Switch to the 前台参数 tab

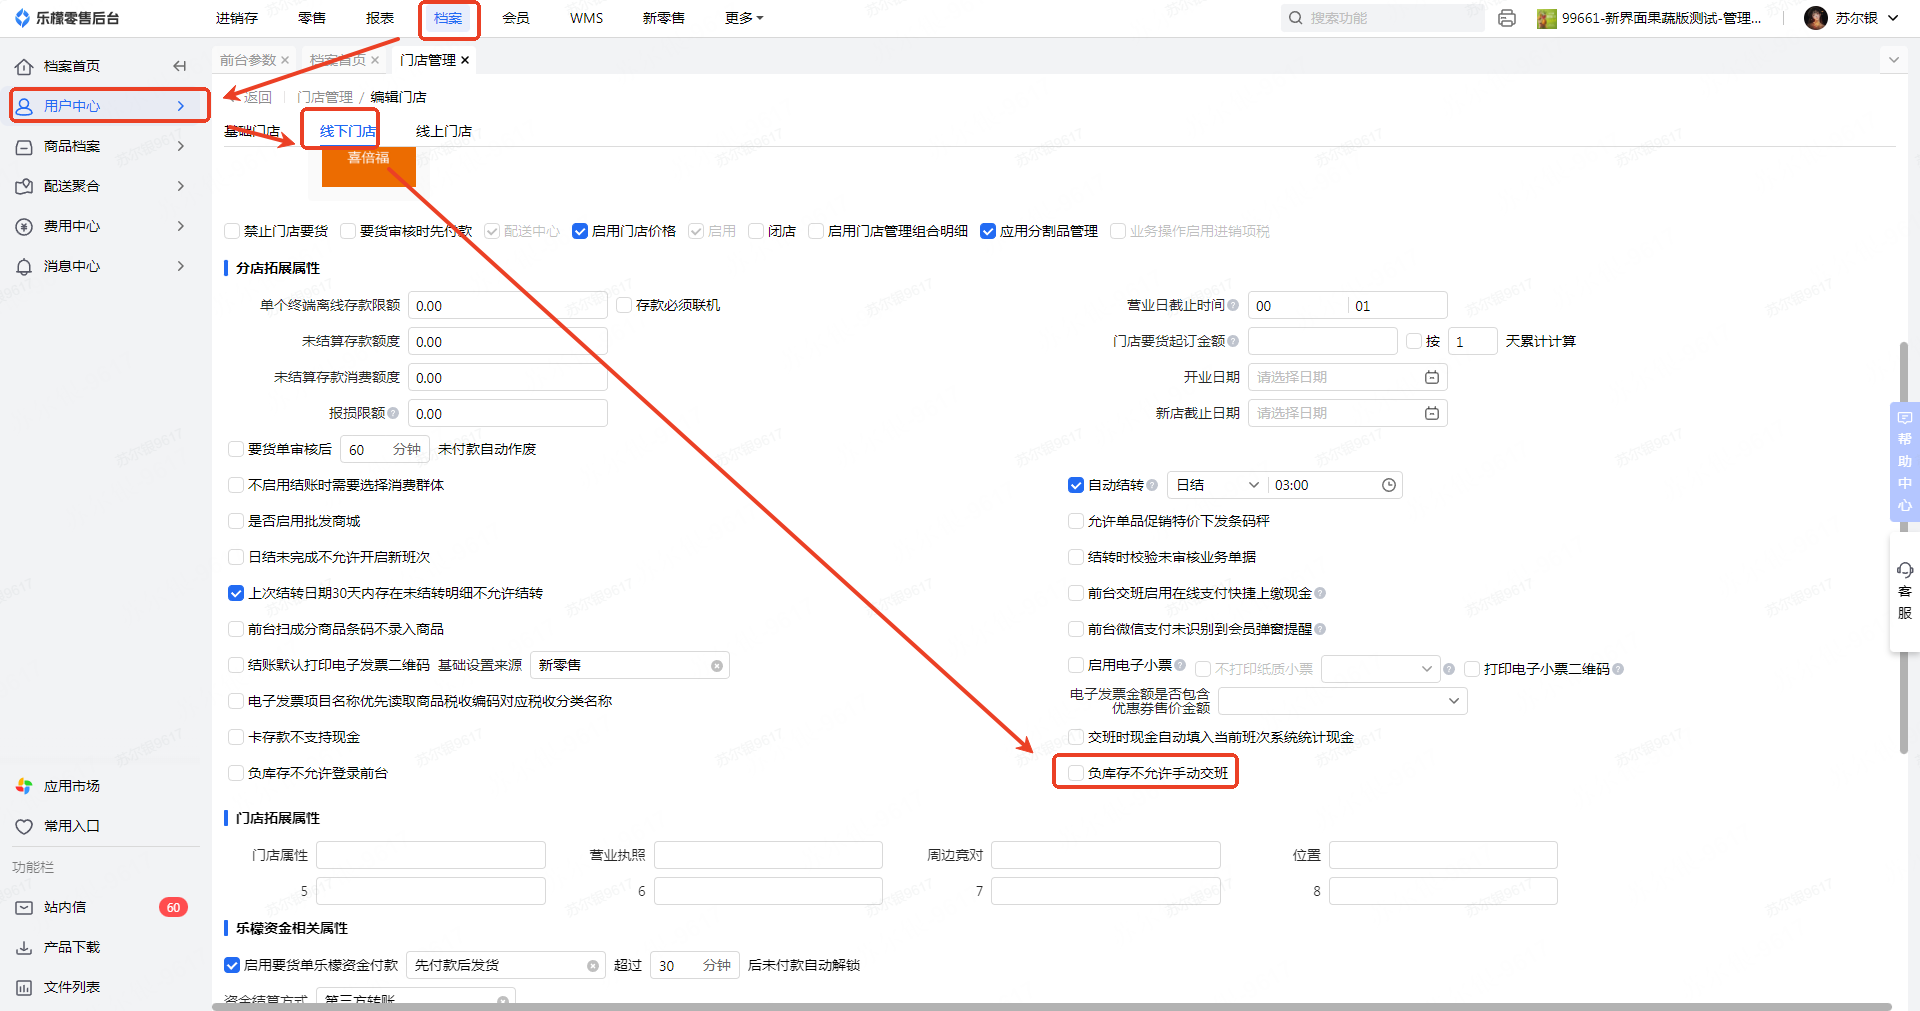[x=248, y=60]
